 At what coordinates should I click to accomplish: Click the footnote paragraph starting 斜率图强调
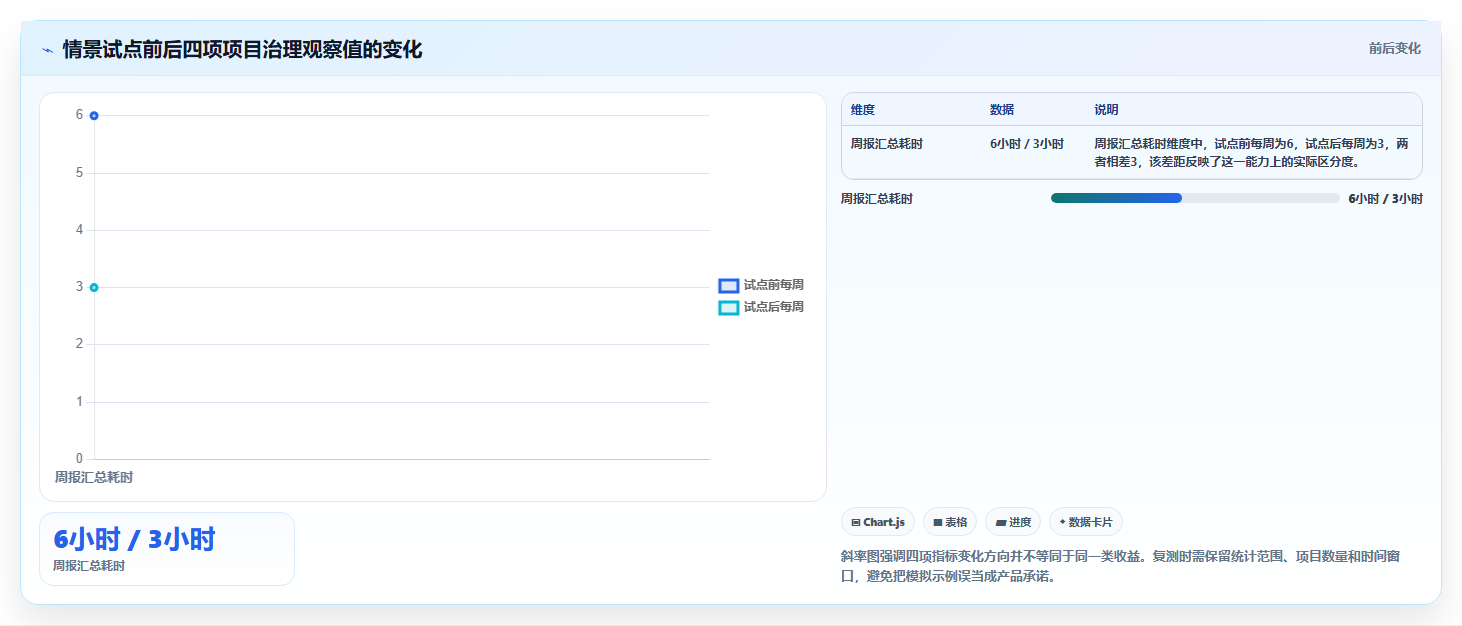[x=1120, y=566]
